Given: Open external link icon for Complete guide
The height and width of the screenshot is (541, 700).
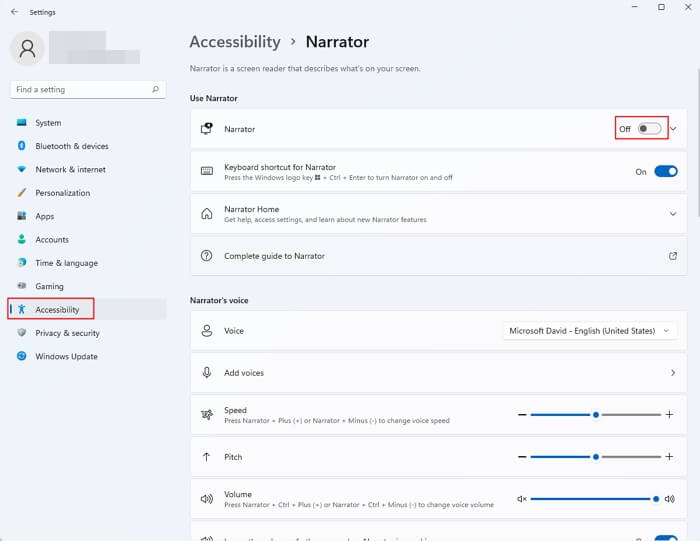Looking at the screenshot, I should pyautogui.click(x=673, y=256).
